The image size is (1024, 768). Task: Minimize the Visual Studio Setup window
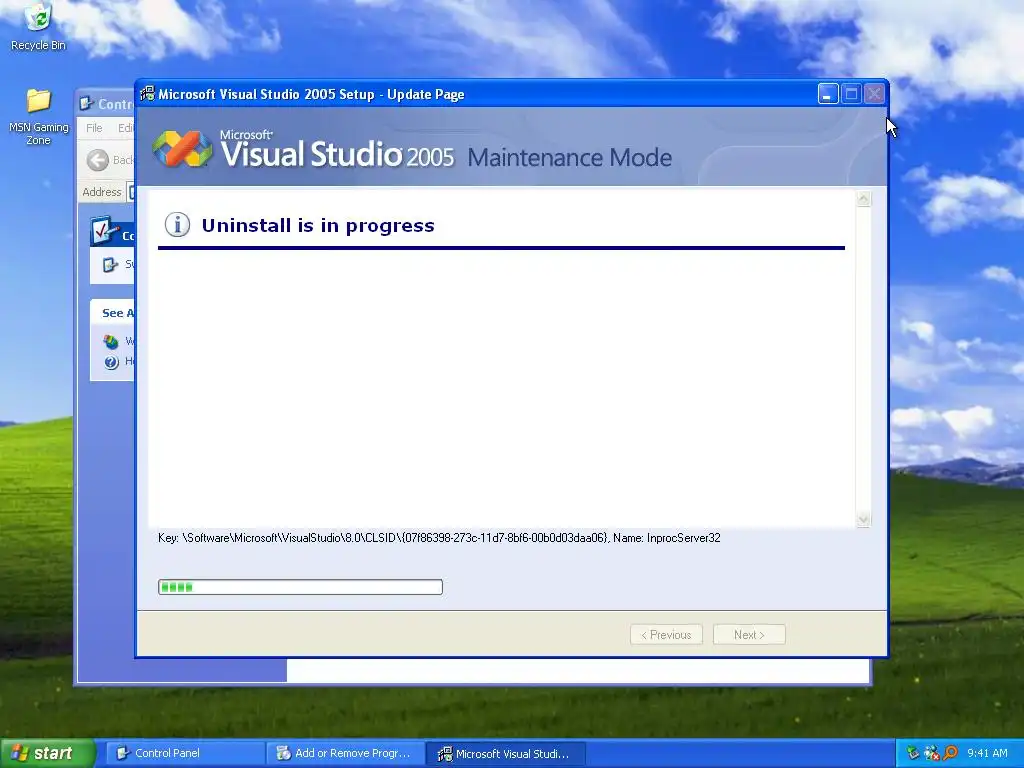click(x=828, y=94)
